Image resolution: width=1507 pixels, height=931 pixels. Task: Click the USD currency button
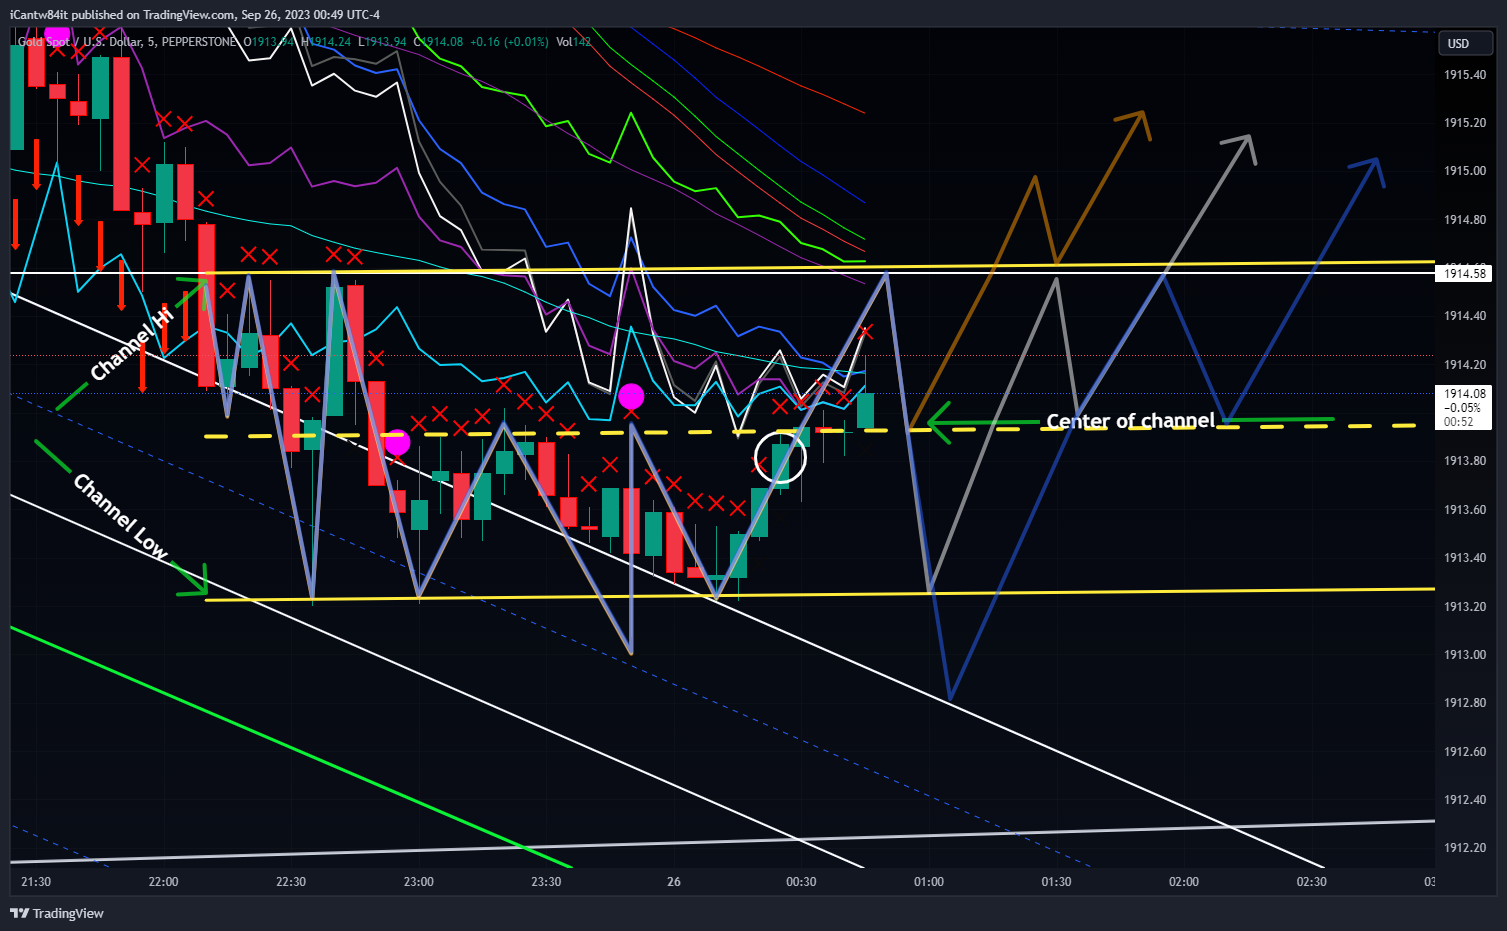point(1465,43)
